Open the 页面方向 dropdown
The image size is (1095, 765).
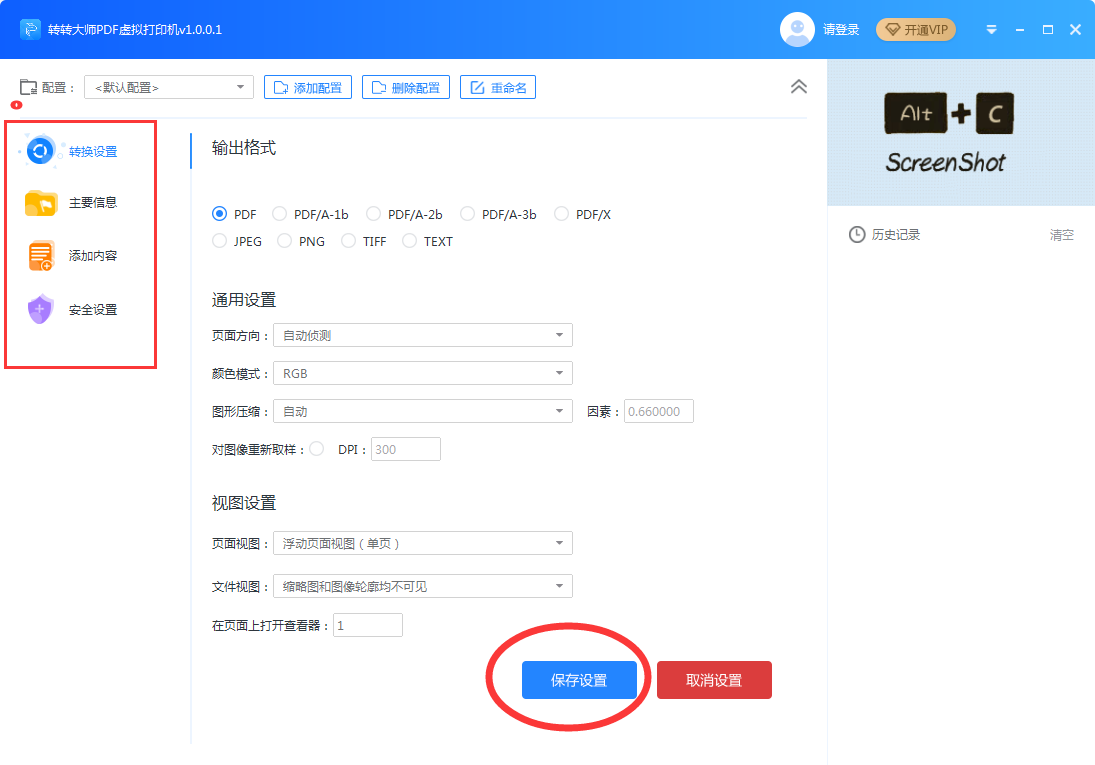422,335
